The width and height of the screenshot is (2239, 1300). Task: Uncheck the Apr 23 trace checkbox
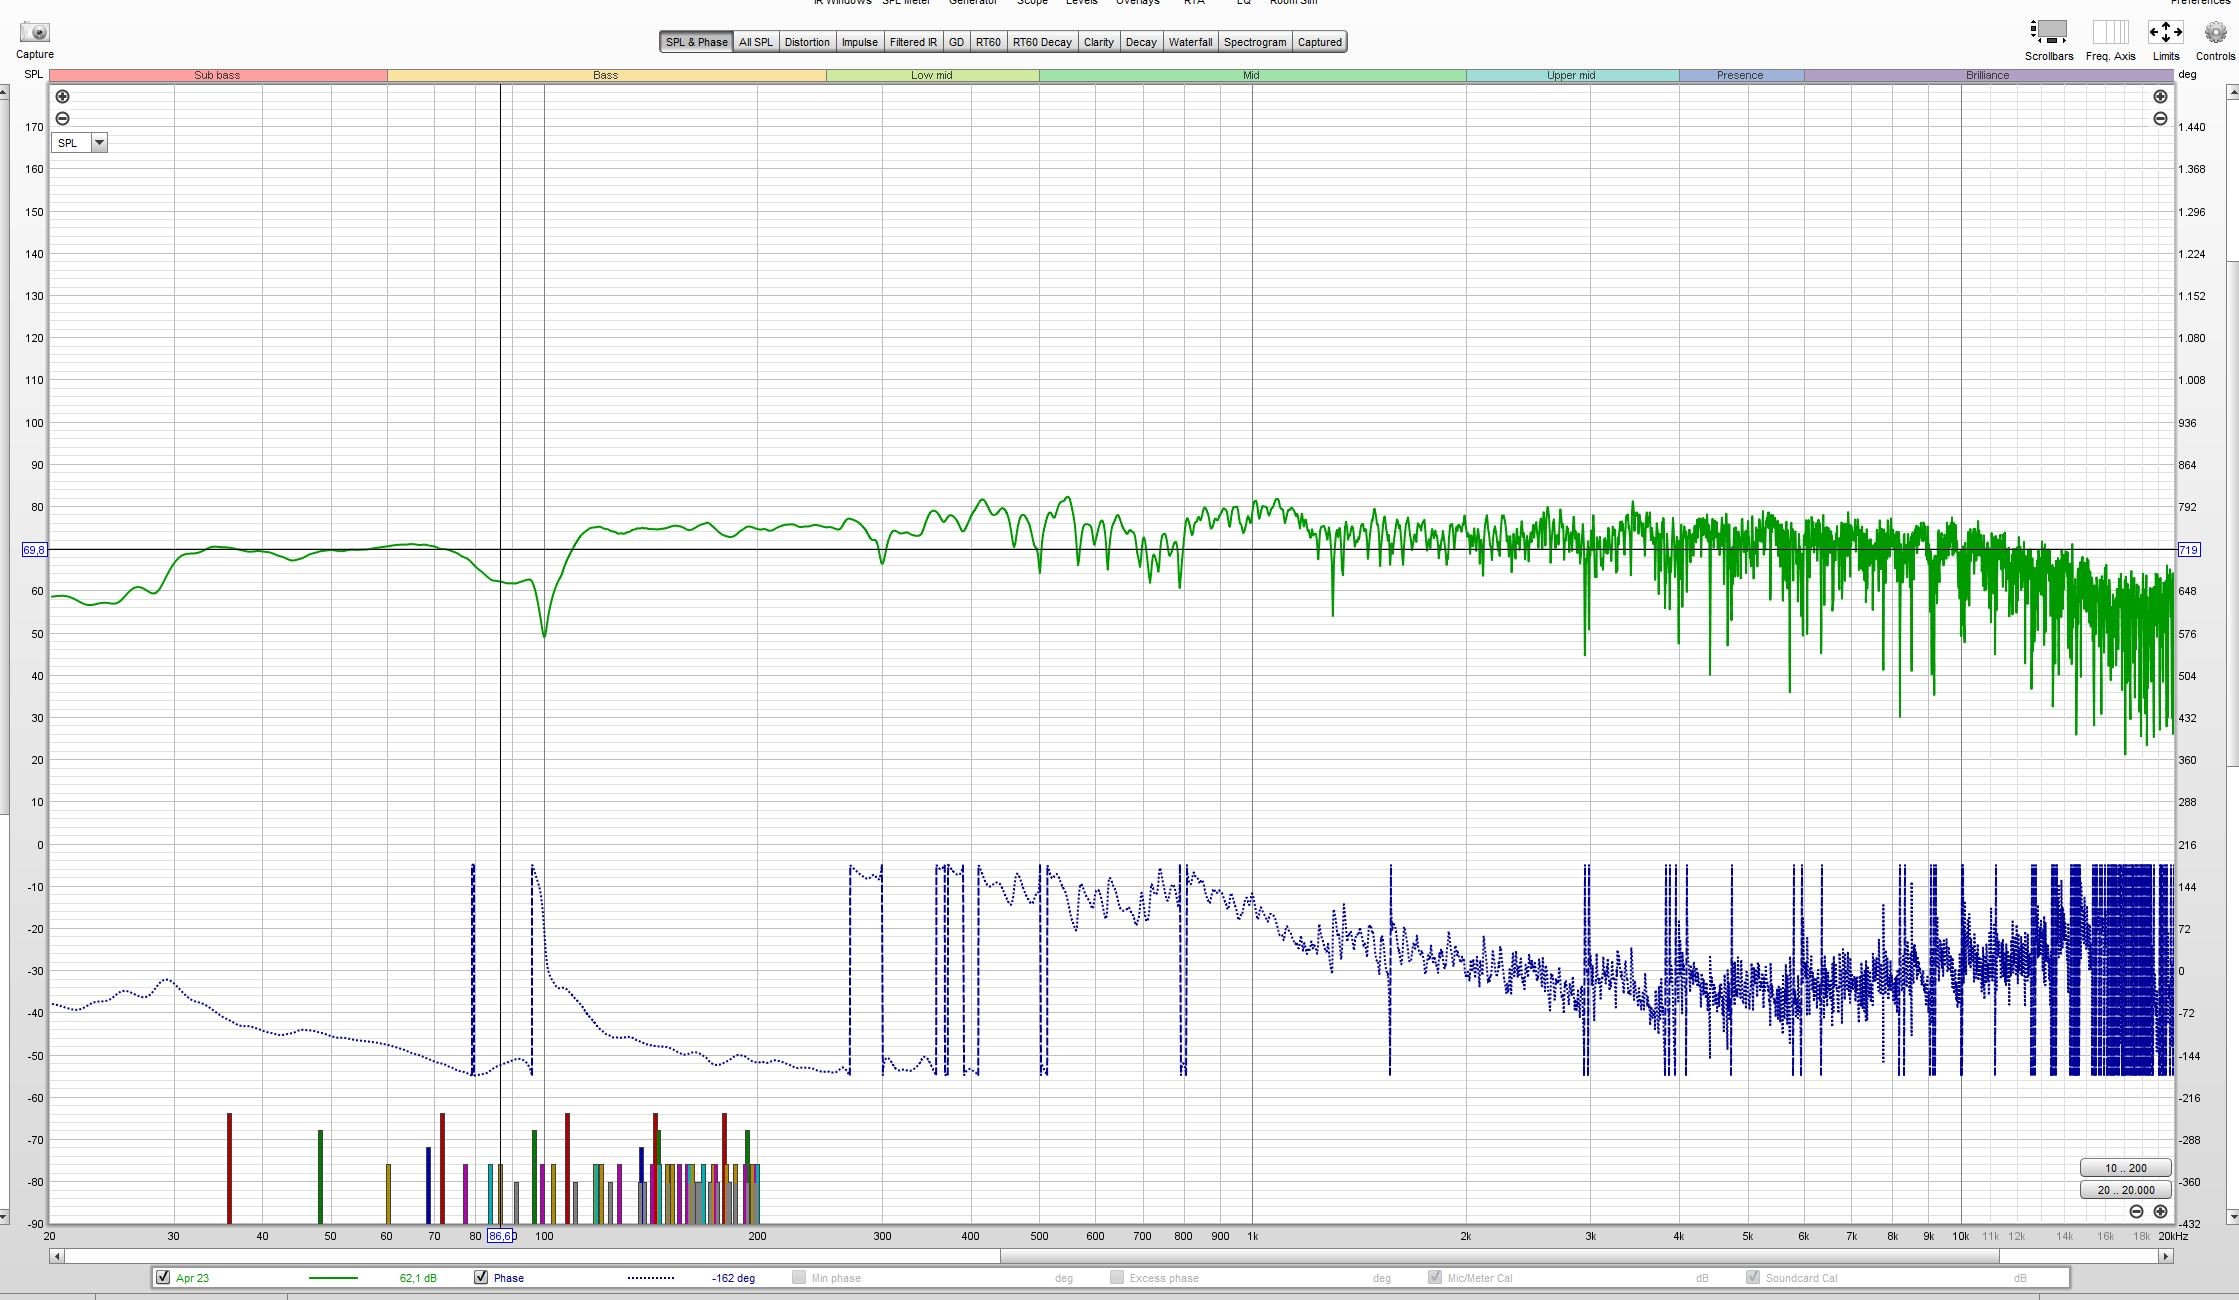pyautogui.click(x=163, y=1277)
